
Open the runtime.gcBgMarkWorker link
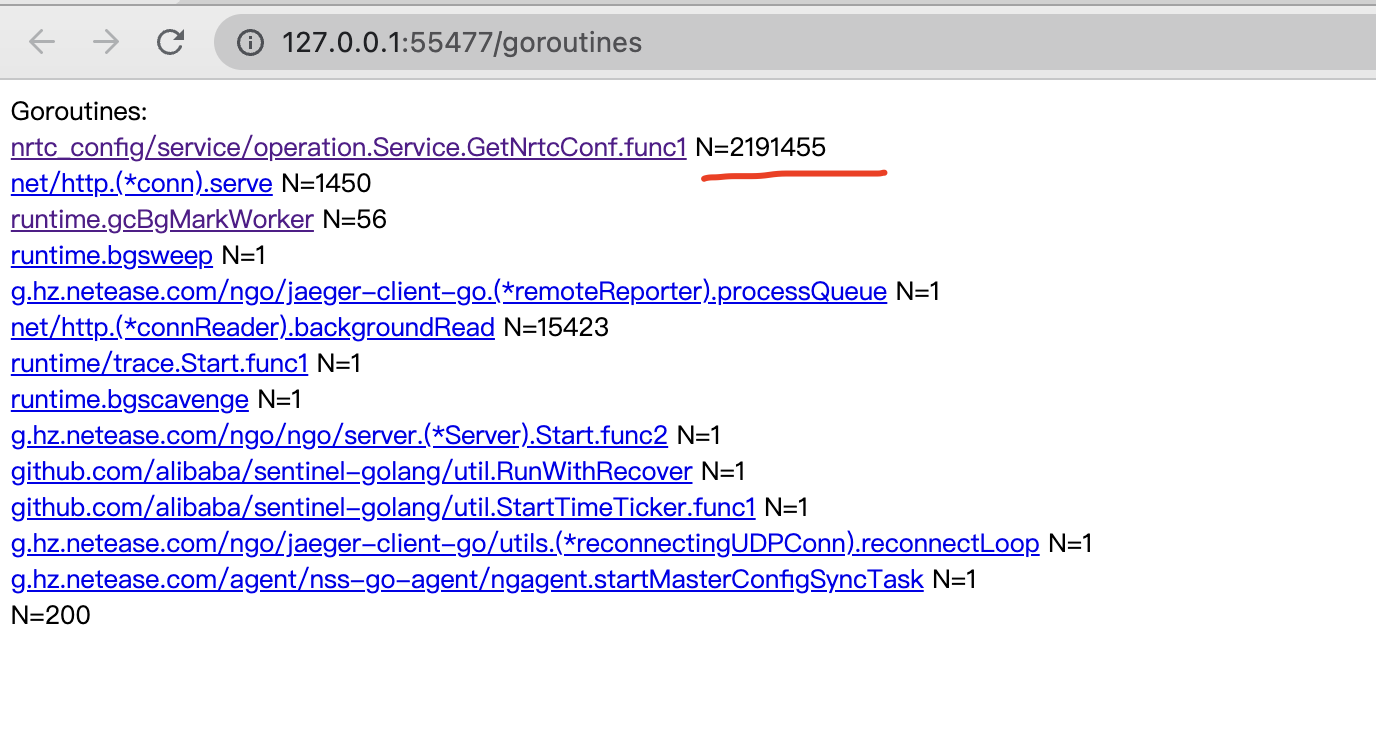pyautogui.click(x=162, y=220)
